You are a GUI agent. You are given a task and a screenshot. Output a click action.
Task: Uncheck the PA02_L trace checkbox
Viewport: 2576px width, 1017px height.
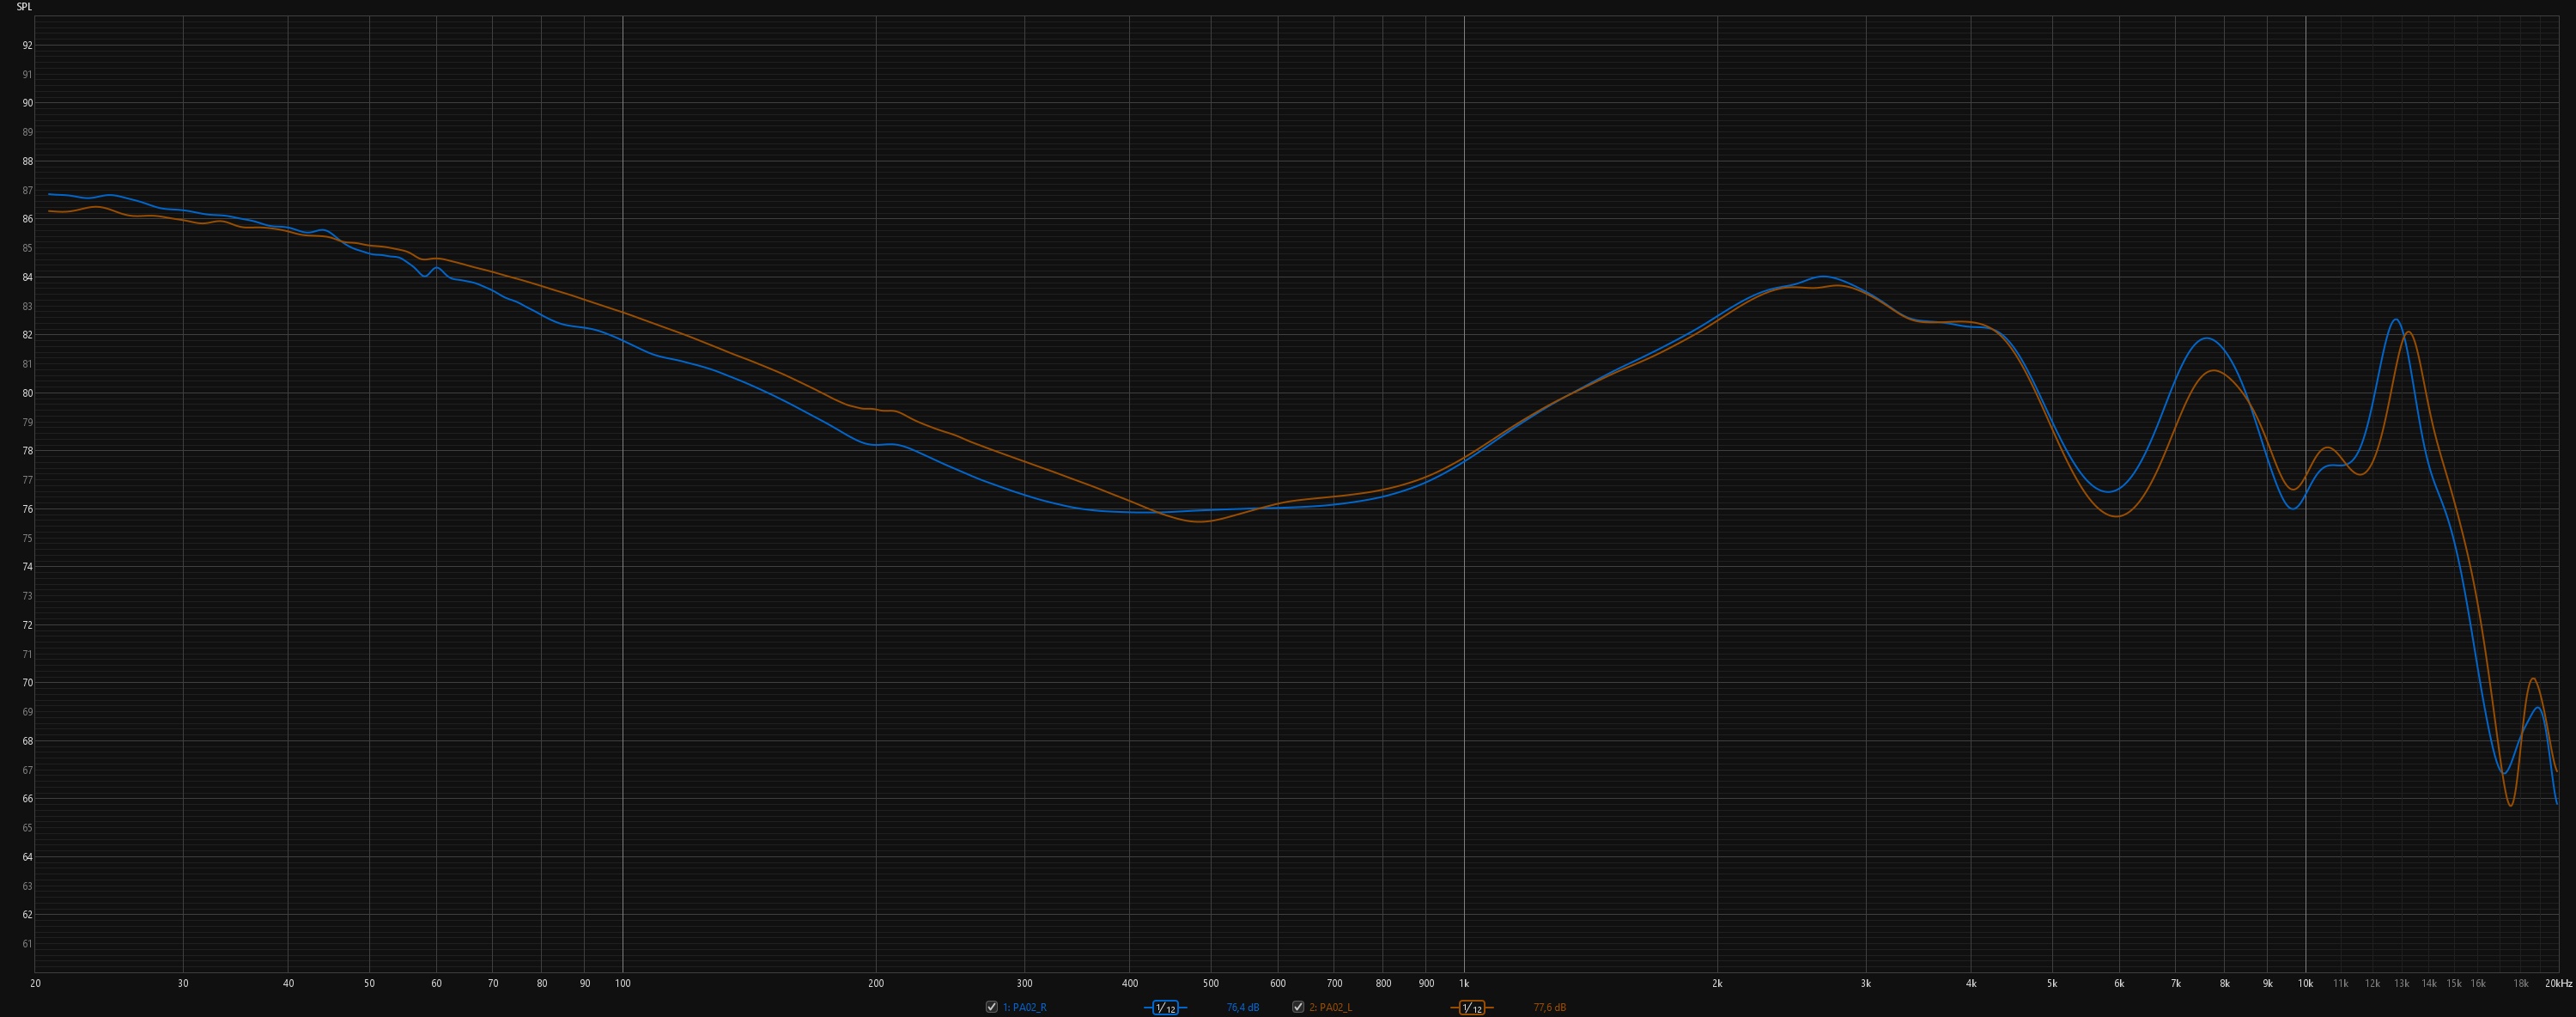1298,1007
